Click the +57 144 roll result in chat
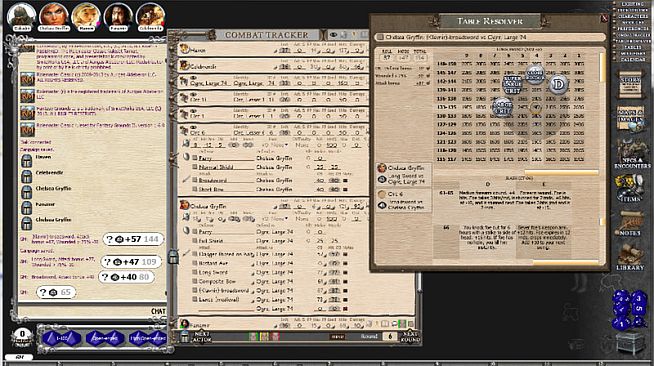This screenshot has height=366, width=654. 133,239
